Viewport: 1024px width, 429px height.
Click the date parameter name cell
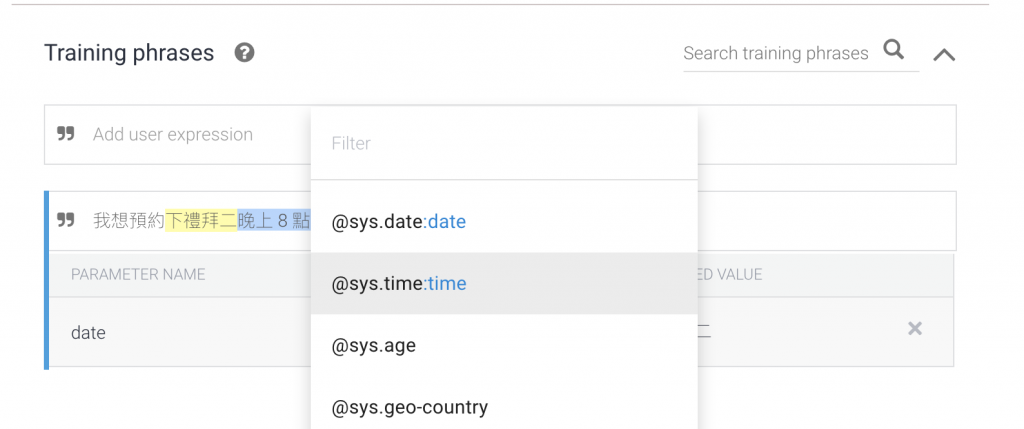89,333
